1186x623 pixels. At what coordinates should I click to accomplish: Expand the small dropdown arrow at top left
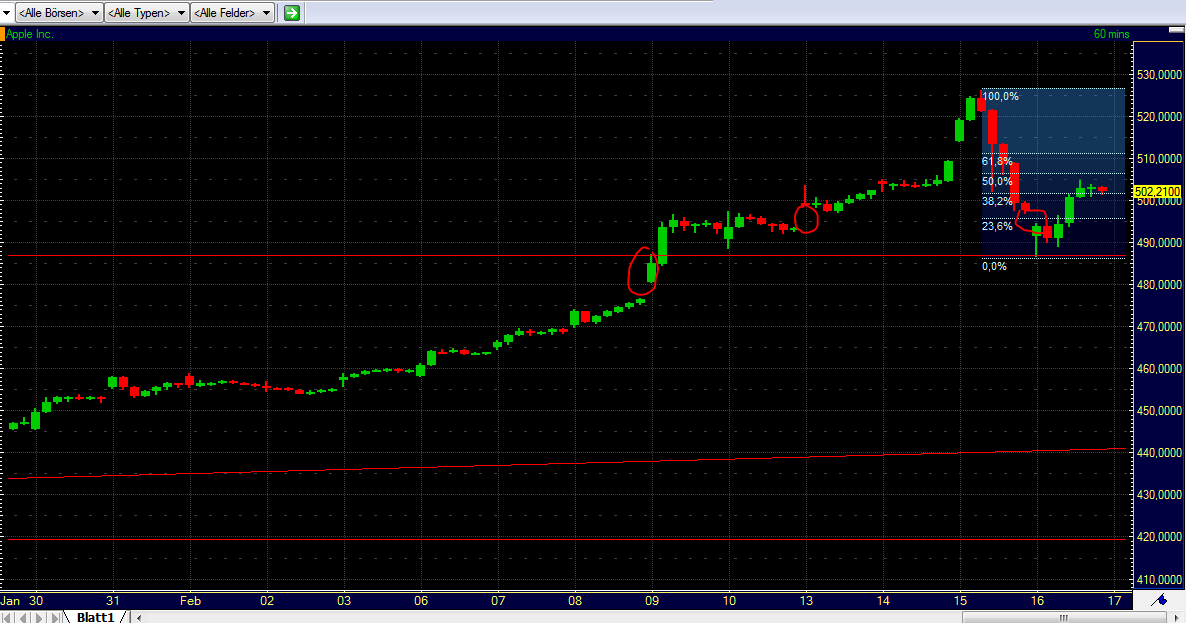(5, 12)
